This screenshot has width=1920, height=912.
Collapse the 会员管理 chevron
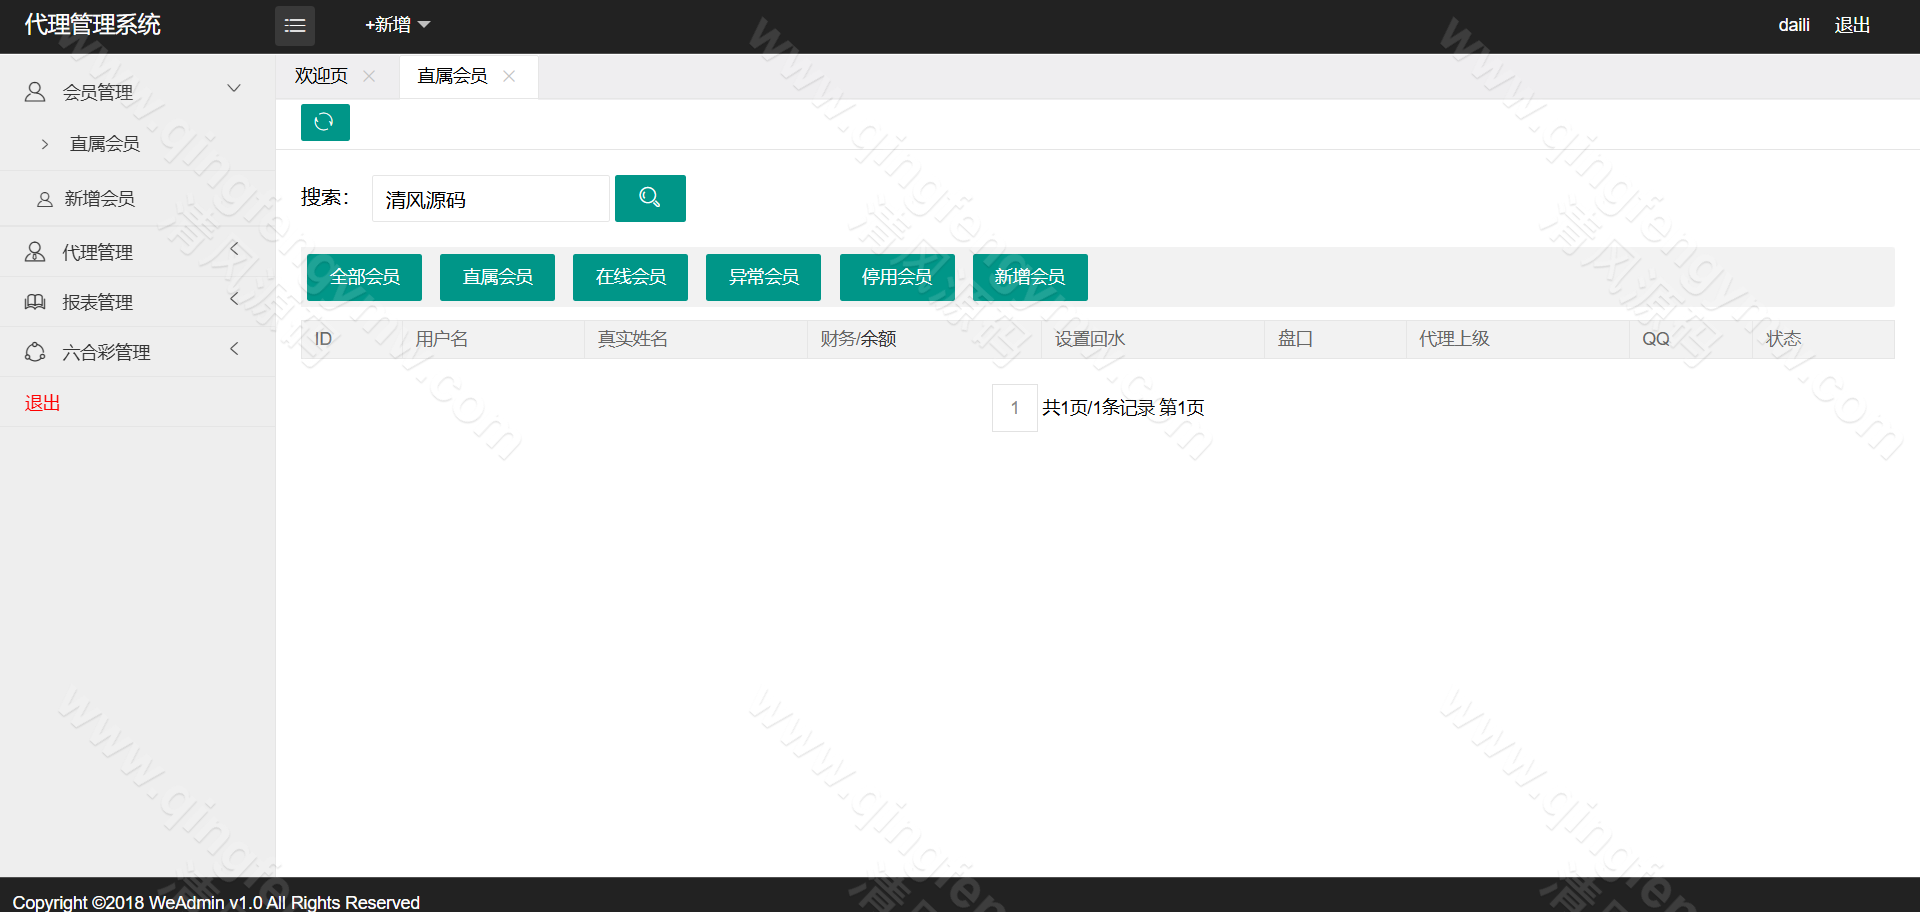click(234, 89)
